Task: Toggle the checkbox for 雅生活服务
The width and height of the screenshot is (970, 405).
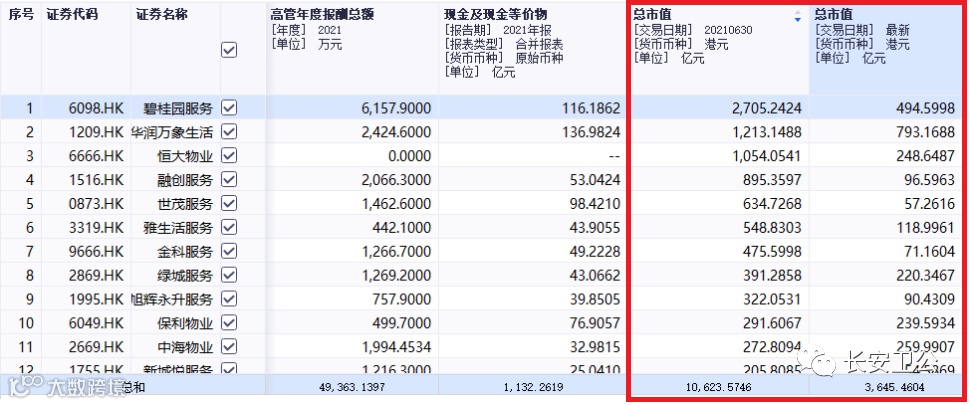Action: [229, 228]
